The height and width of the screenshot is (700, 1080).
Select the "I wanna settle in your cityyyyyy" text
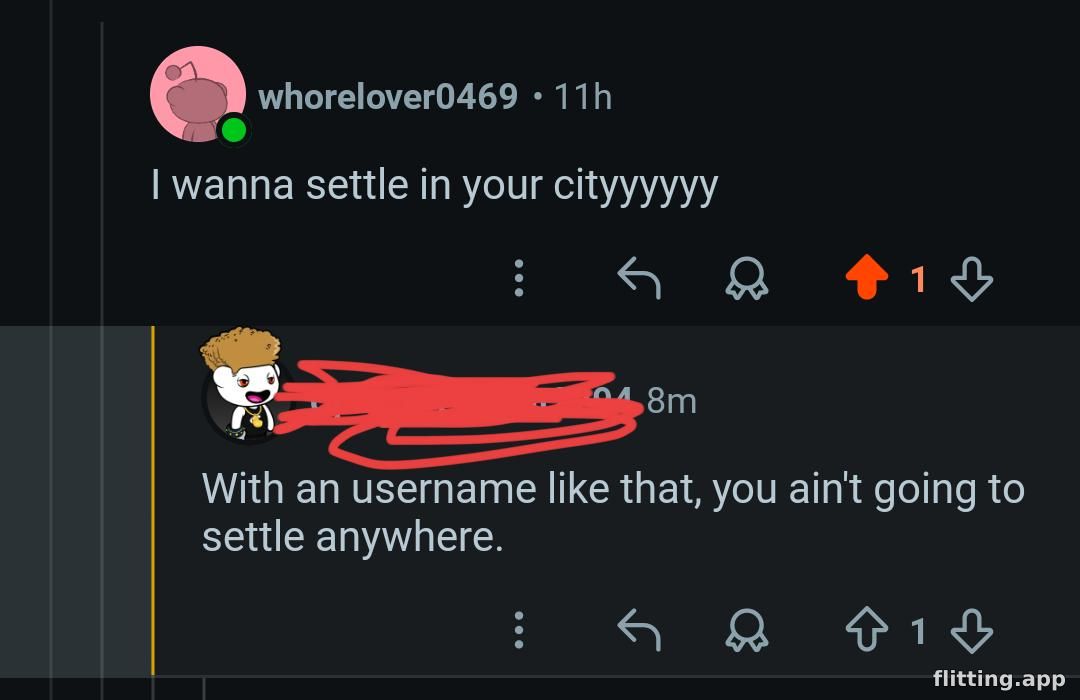coord(434,186)
